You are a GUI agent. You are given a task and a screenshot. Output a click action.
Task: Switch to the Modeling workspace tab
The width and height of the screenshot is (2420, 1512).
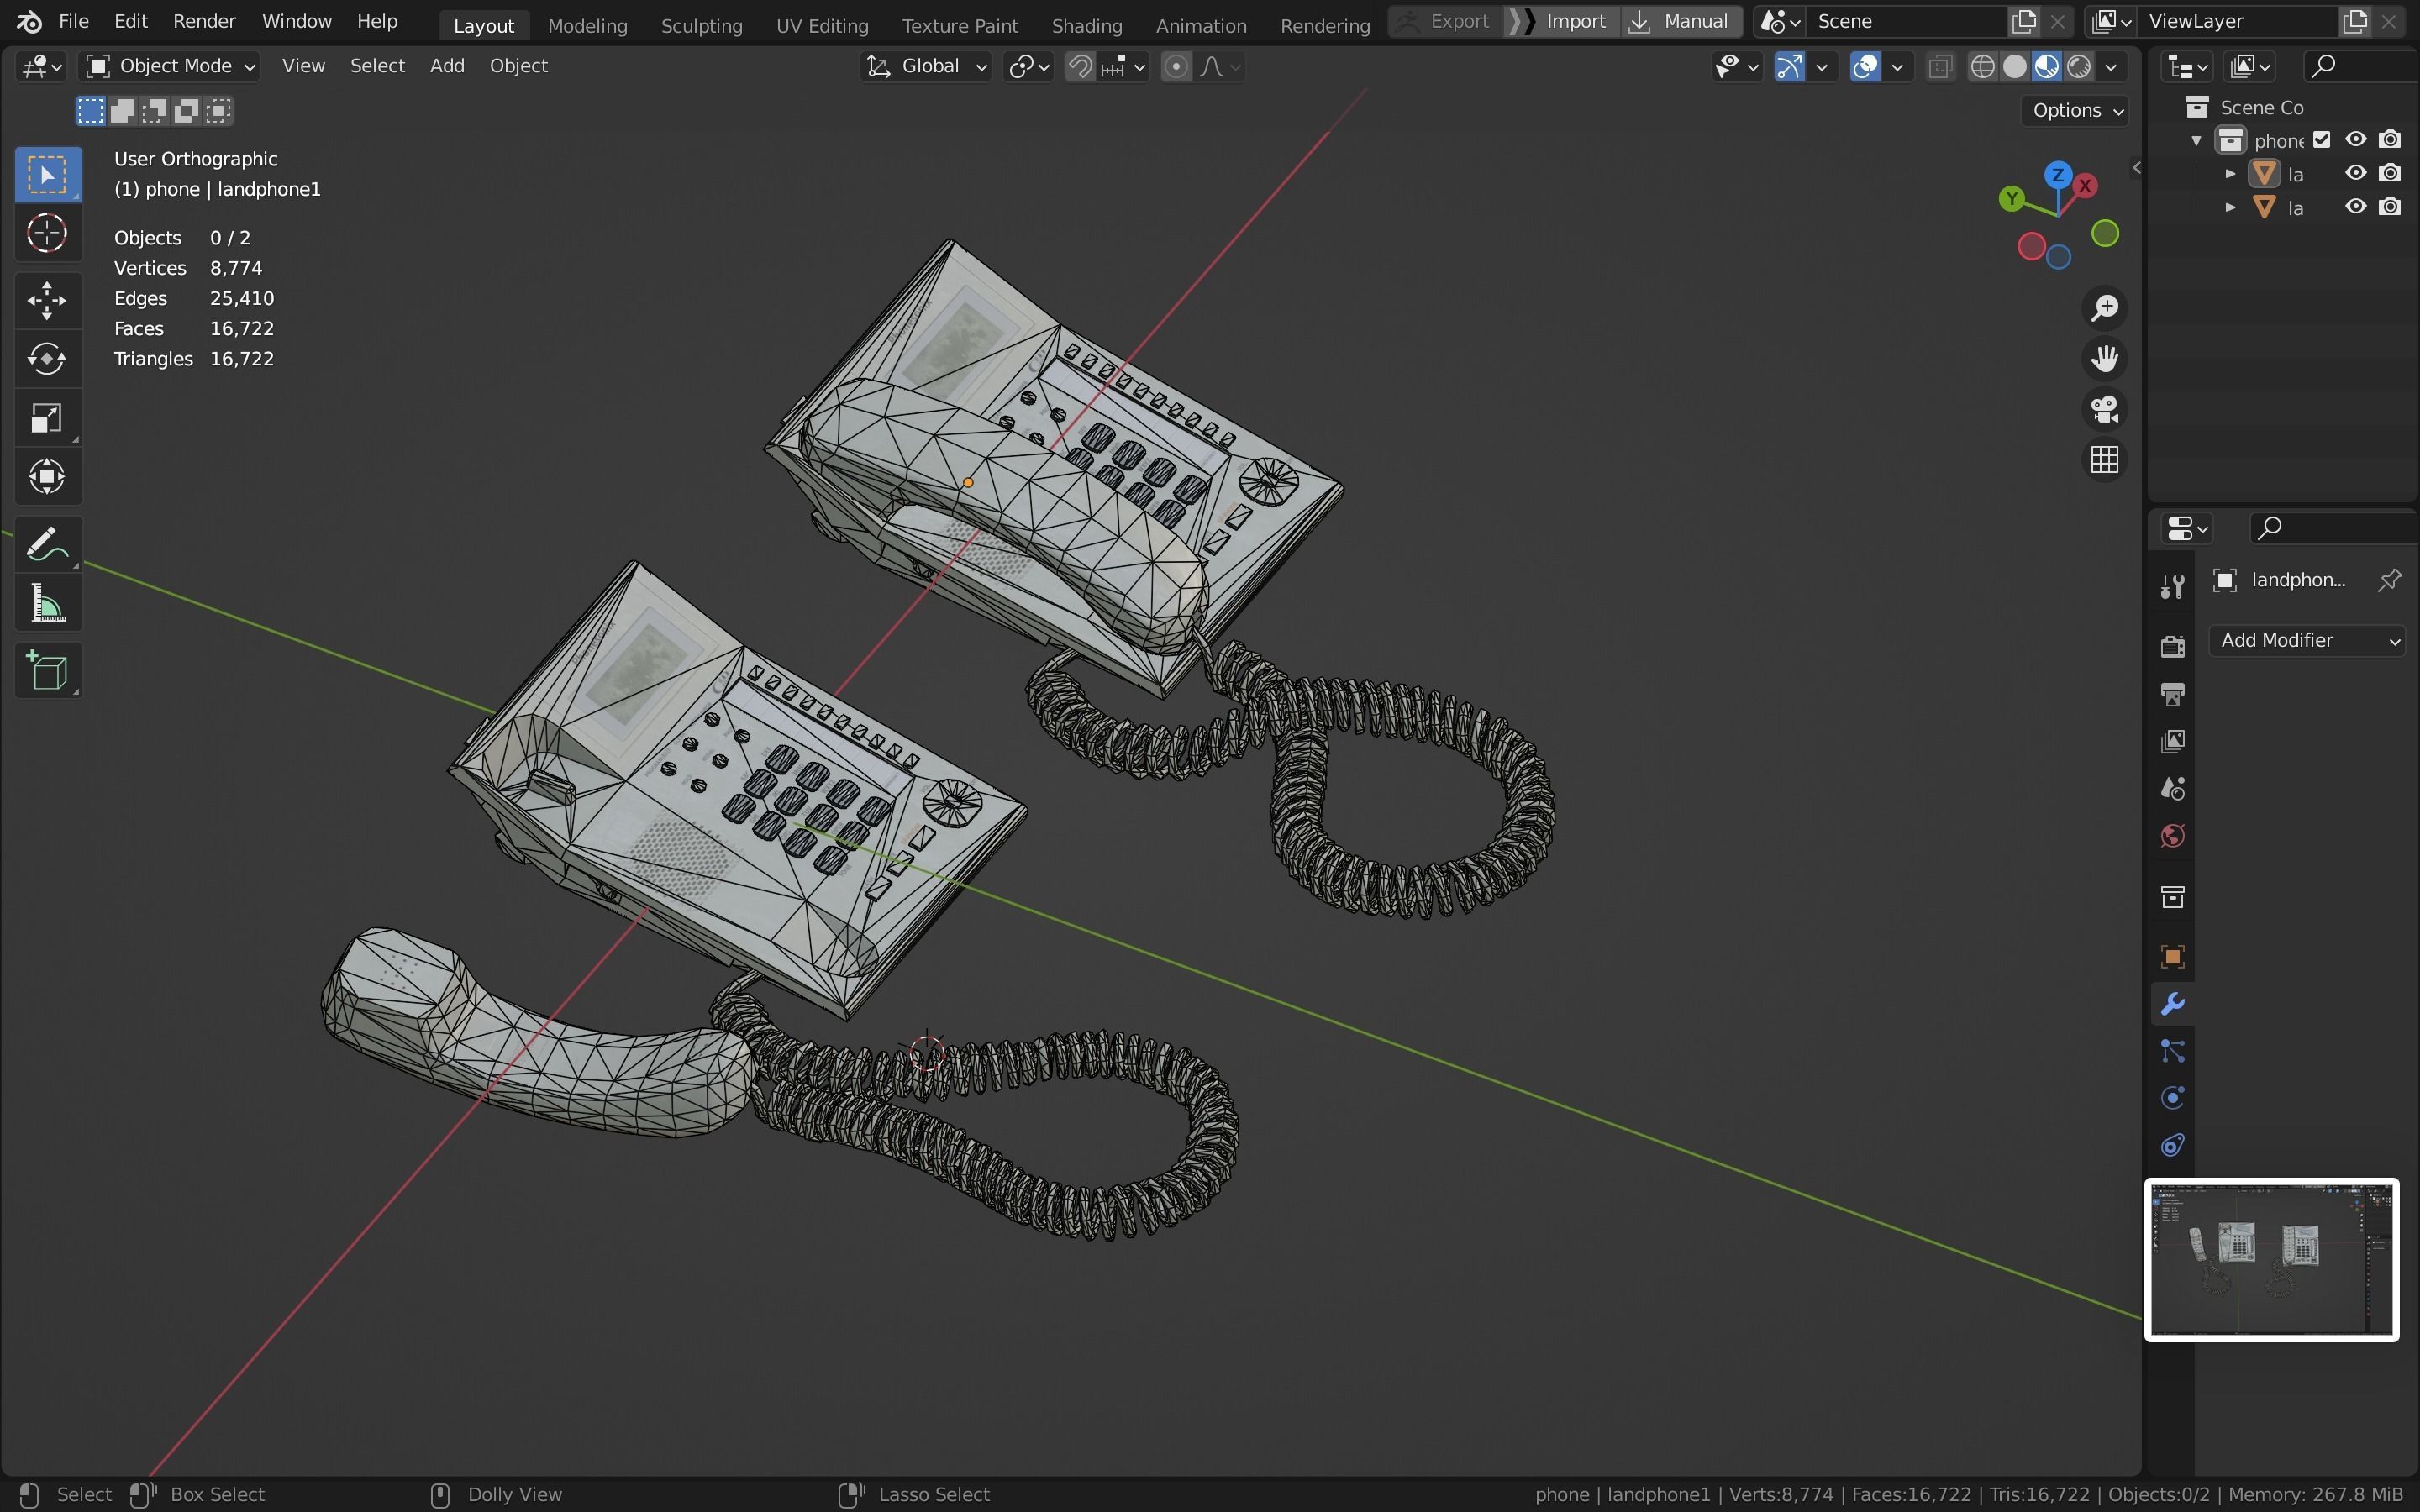[x=587, y=25]
